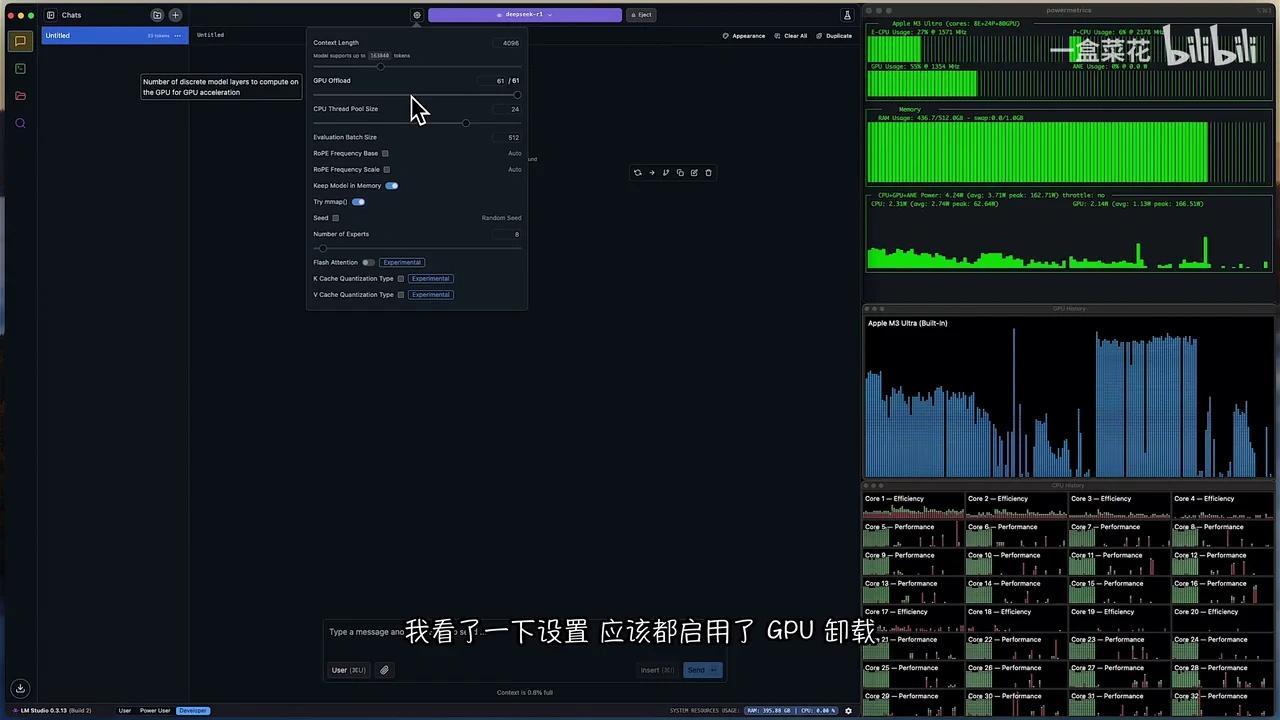Open the downloads icon at bottom left
Viewport: 1280px width, 720px height.
[x=20, y=688]
